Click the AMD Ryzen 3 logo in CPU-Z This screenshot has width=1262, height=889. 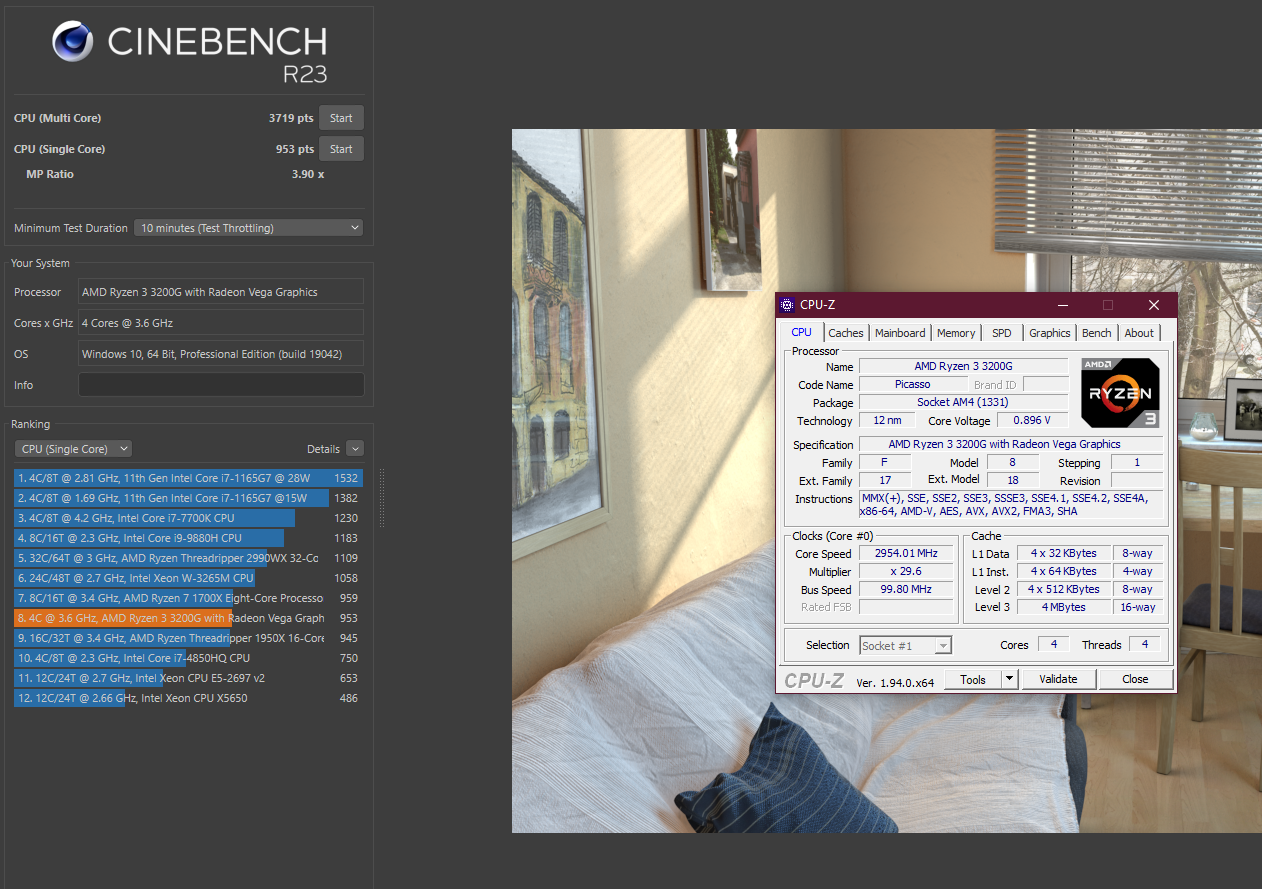(x=1120, y=393)
